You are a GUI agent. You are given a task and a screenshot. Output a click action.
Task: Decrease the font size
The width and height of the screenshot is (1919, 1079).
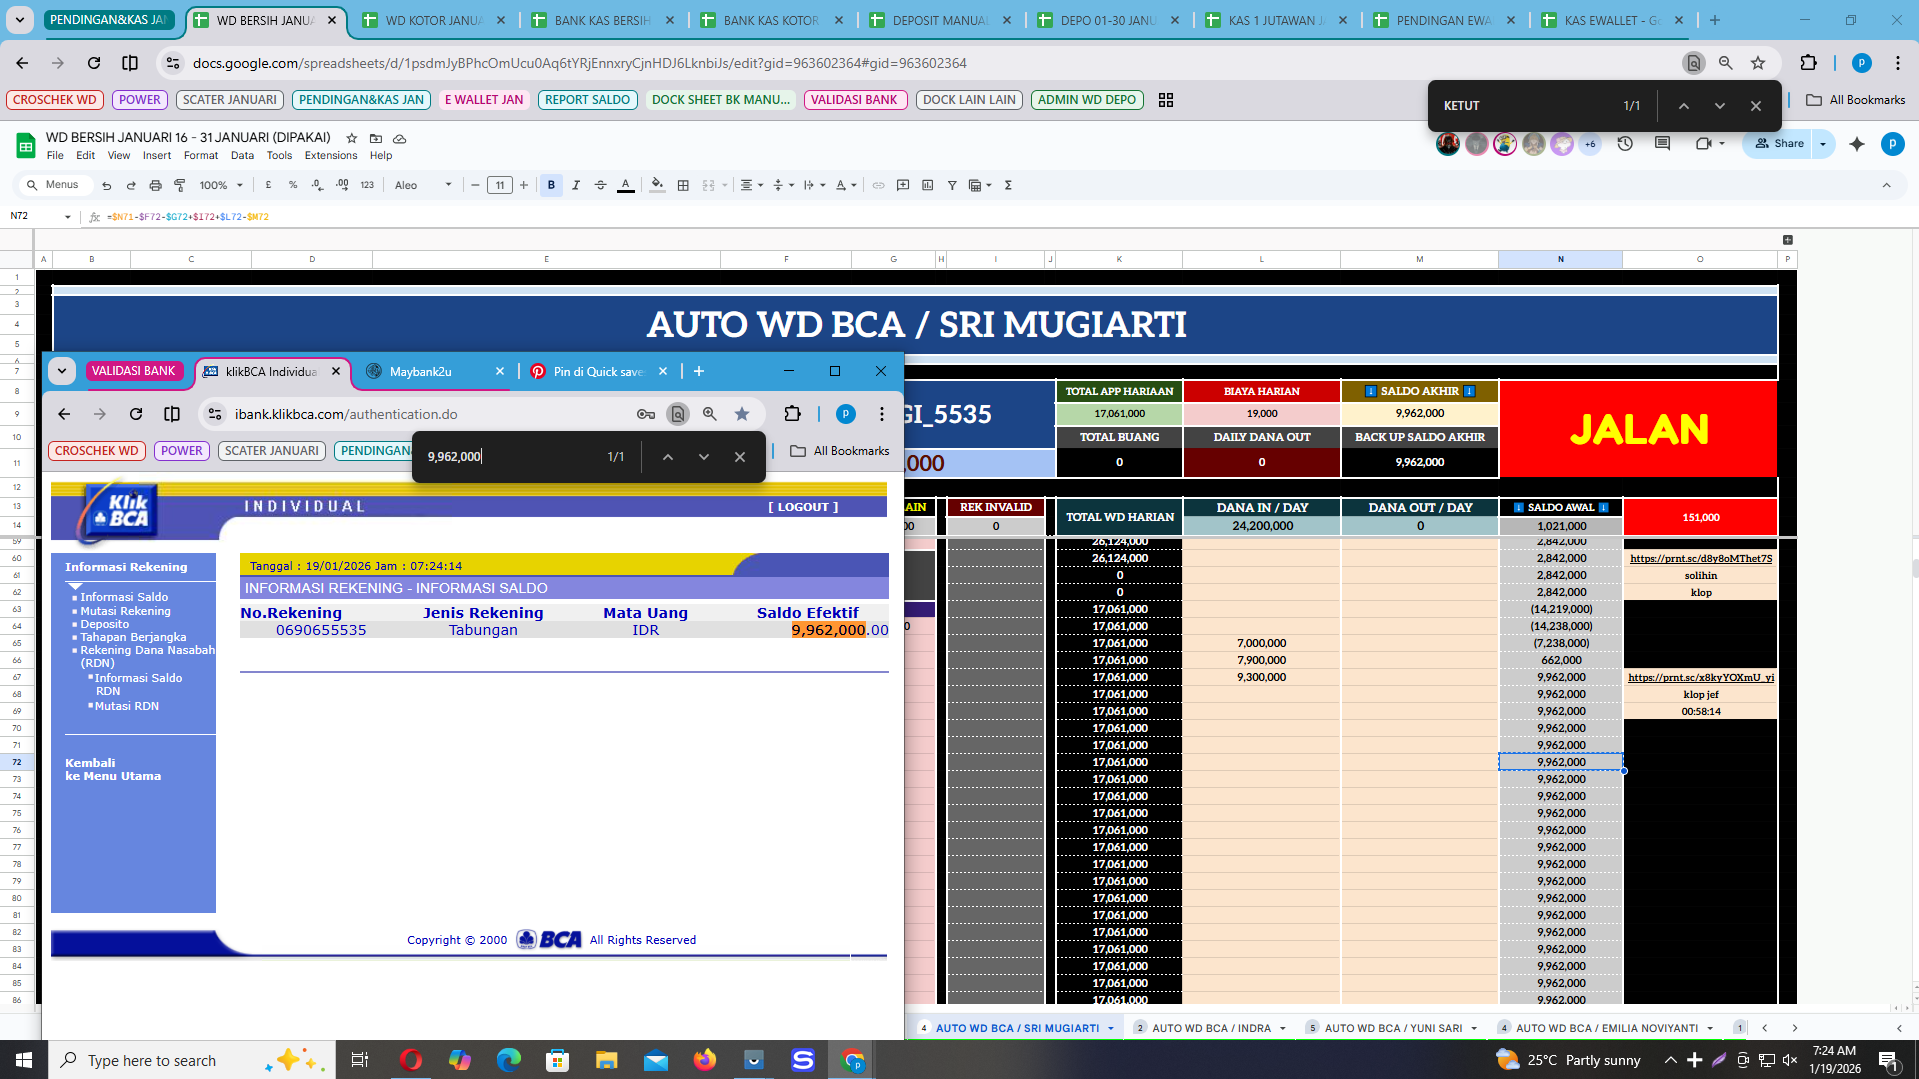coord(475,185)
